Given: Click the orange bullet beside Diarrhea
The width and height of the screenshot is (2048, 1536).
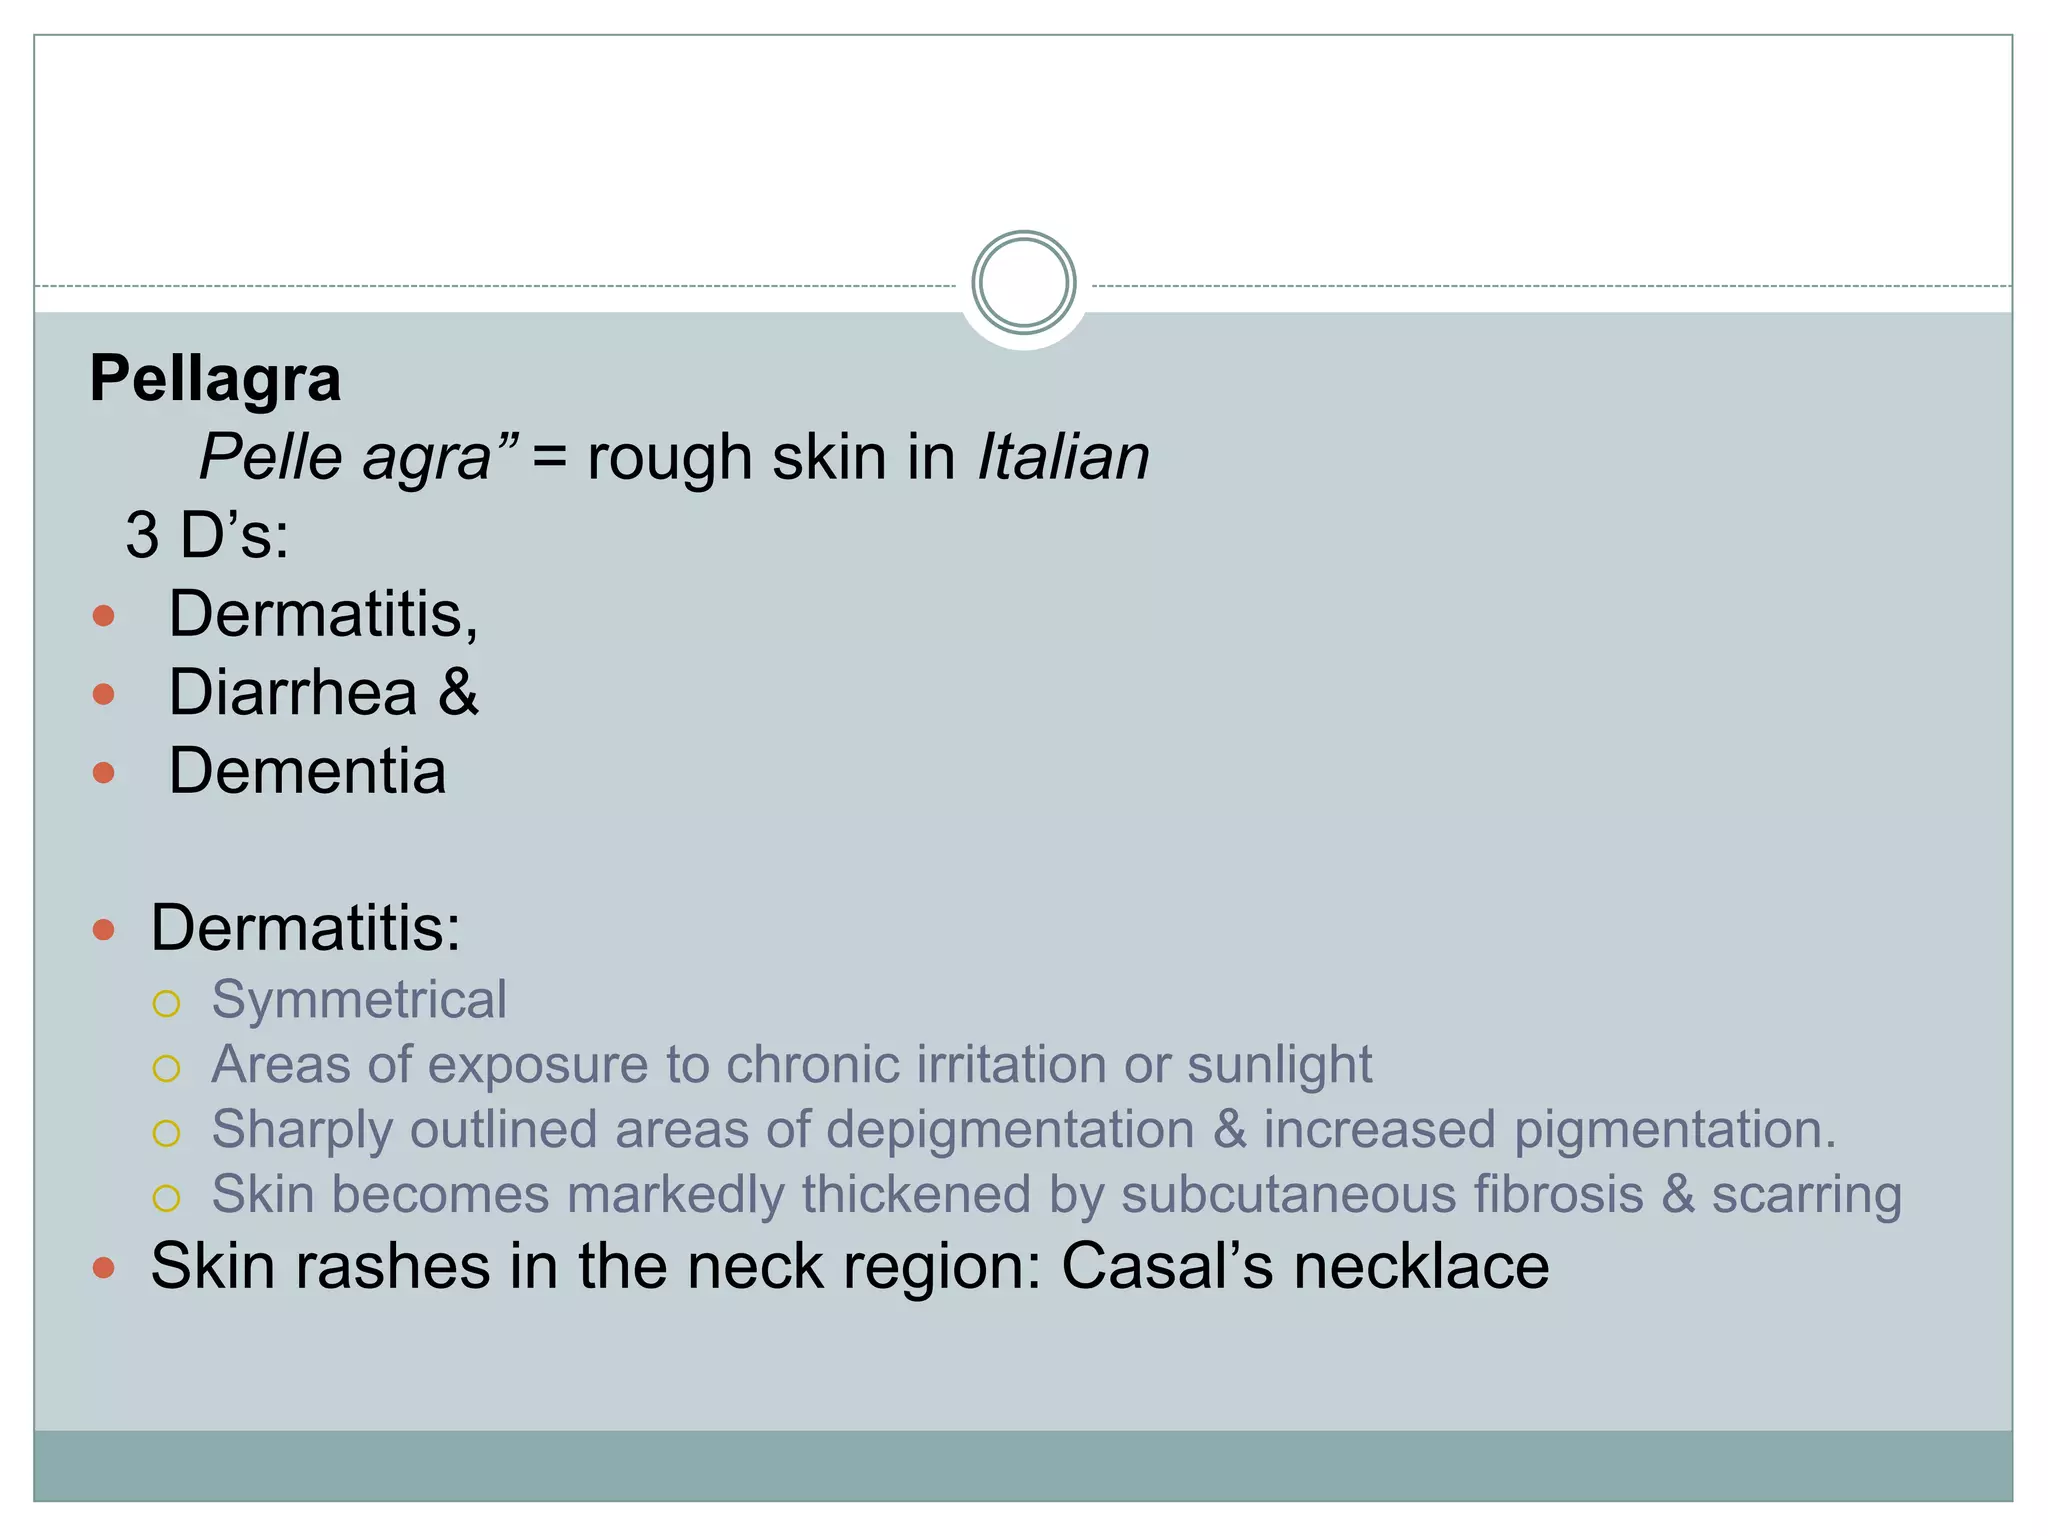Looking at the screenshot, I should (x=103, y=693).
